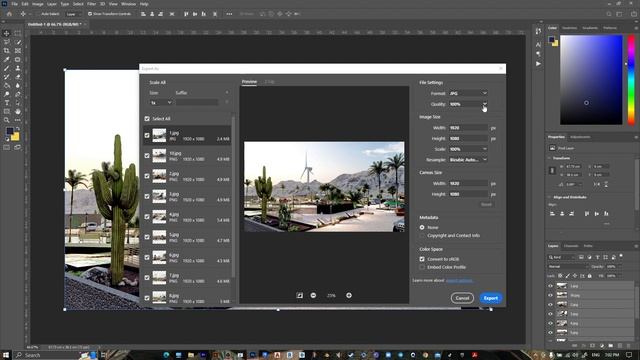Open the Auto-Select Layer dropdown
This screenshot has height=360, width=640.
coord(72,14)
